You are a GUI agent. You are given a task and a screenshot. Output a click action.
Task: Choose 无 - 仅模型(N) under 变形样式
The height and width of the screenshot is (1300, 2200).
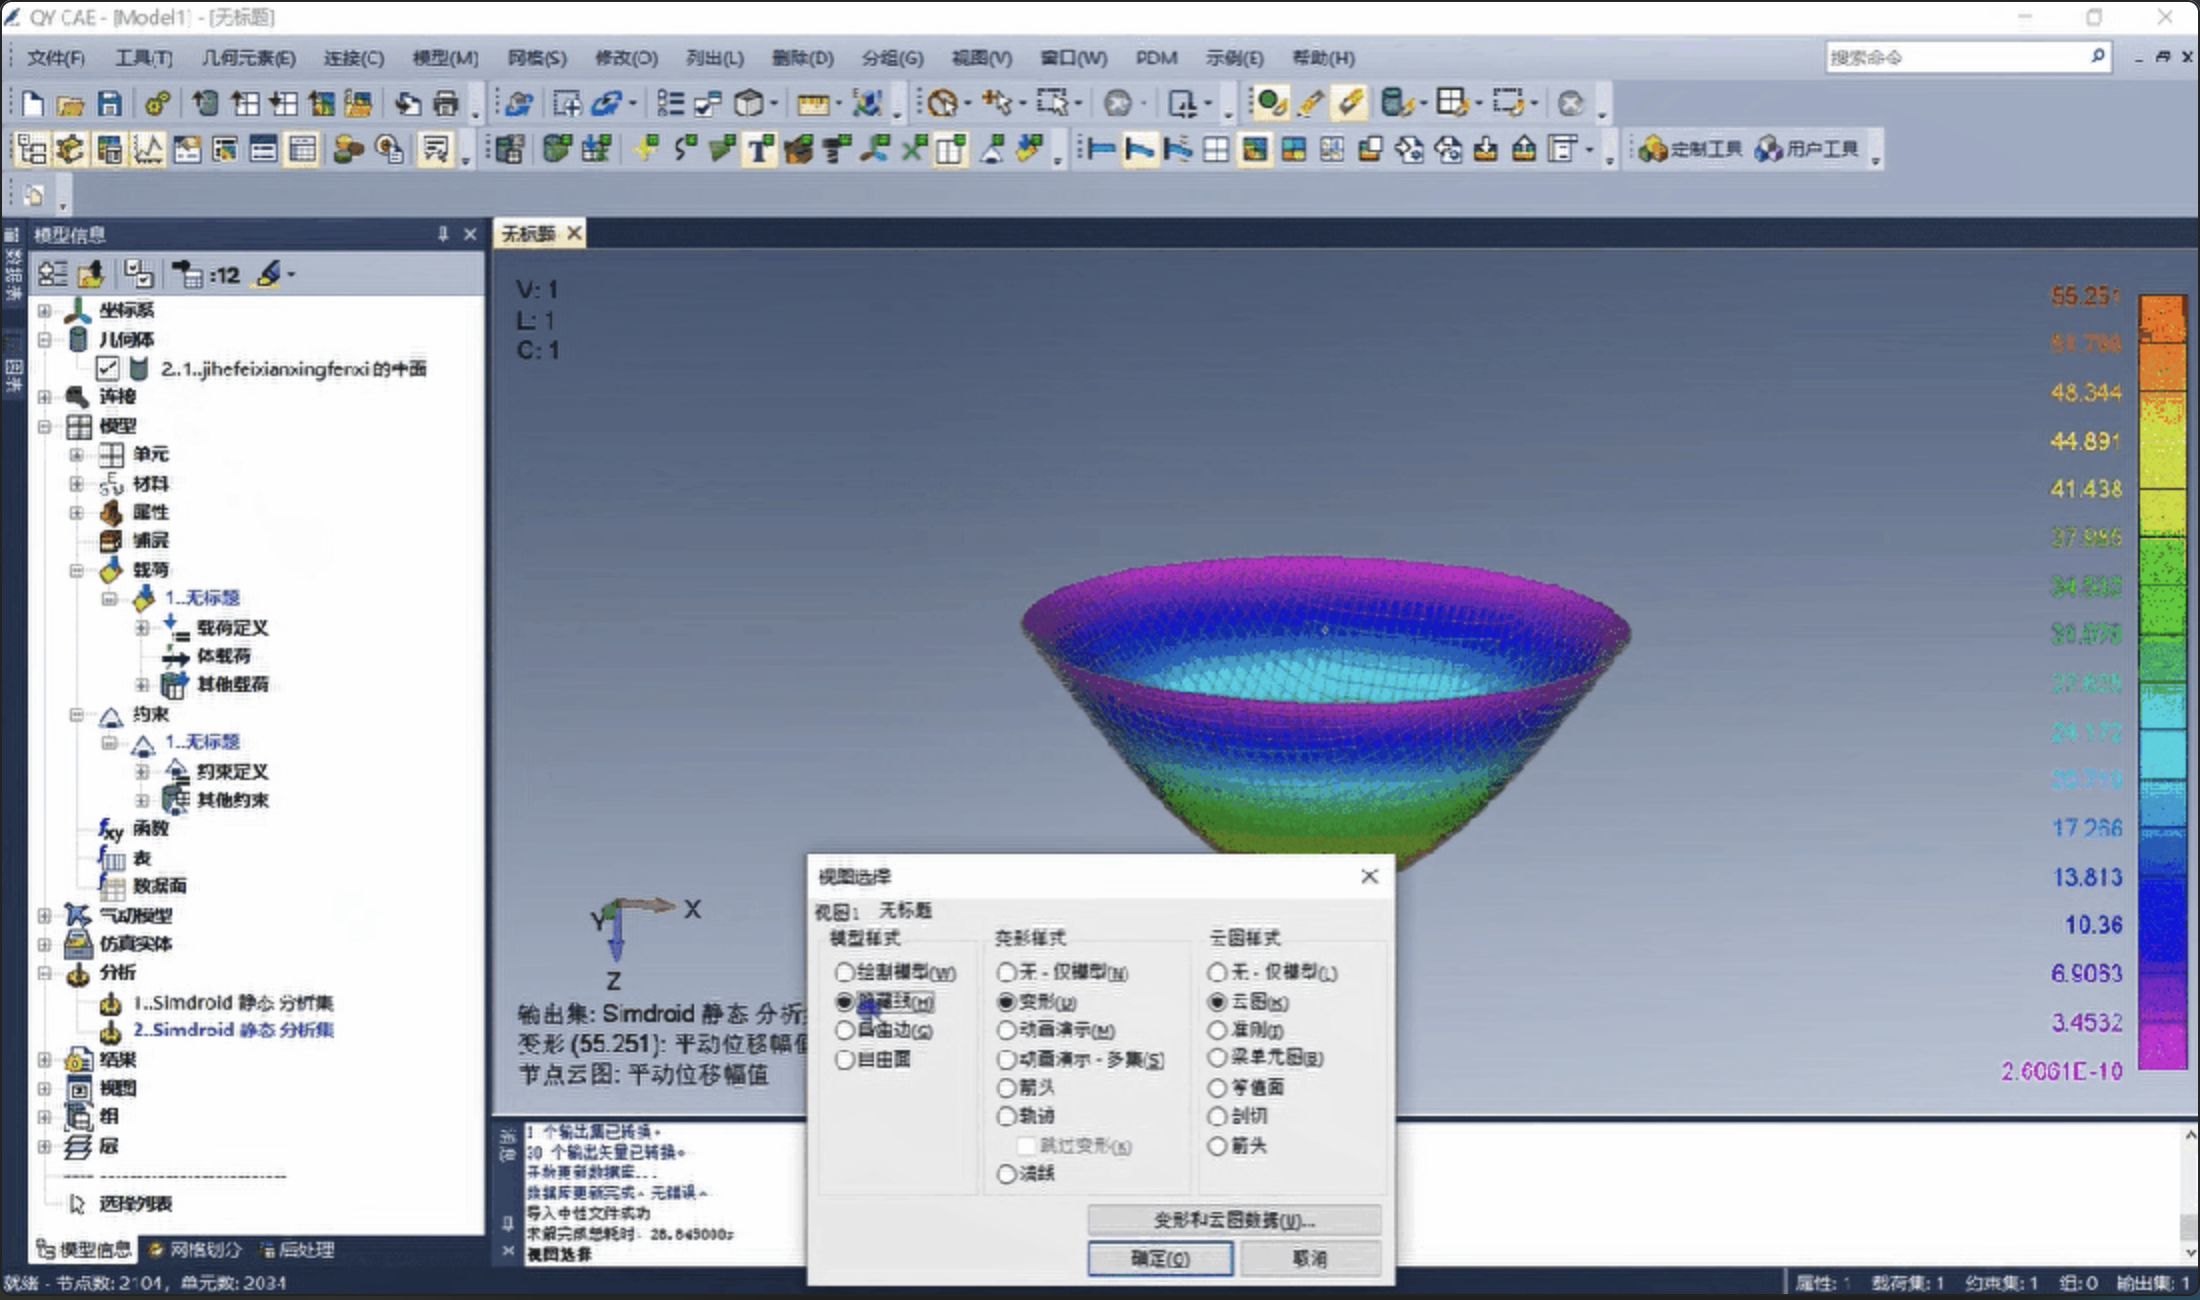point(1007,972)
